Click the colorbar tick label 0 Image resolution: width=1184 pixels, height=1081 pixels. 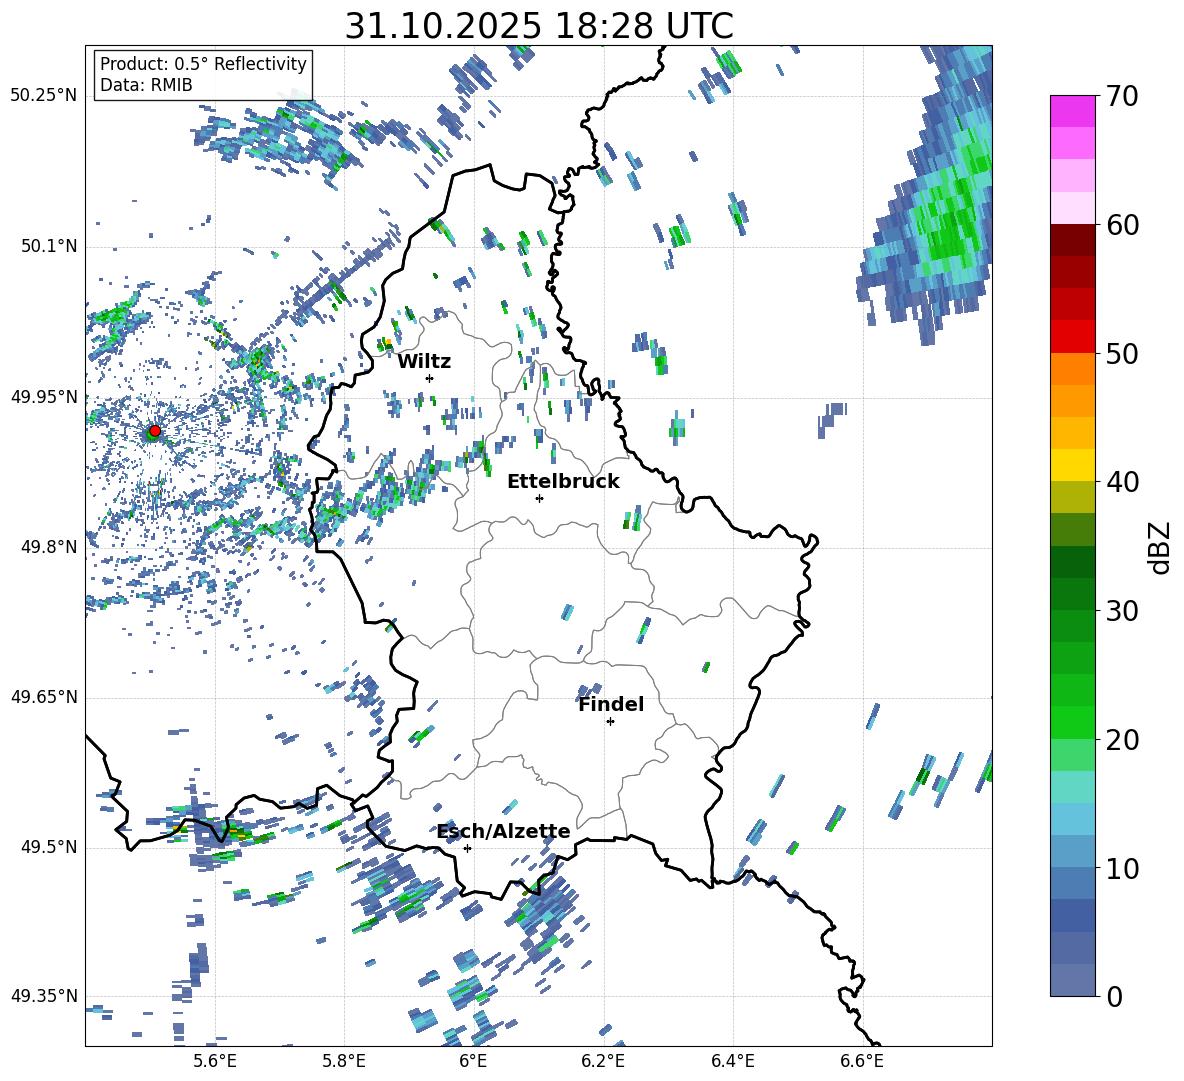tap(1114, 996)
